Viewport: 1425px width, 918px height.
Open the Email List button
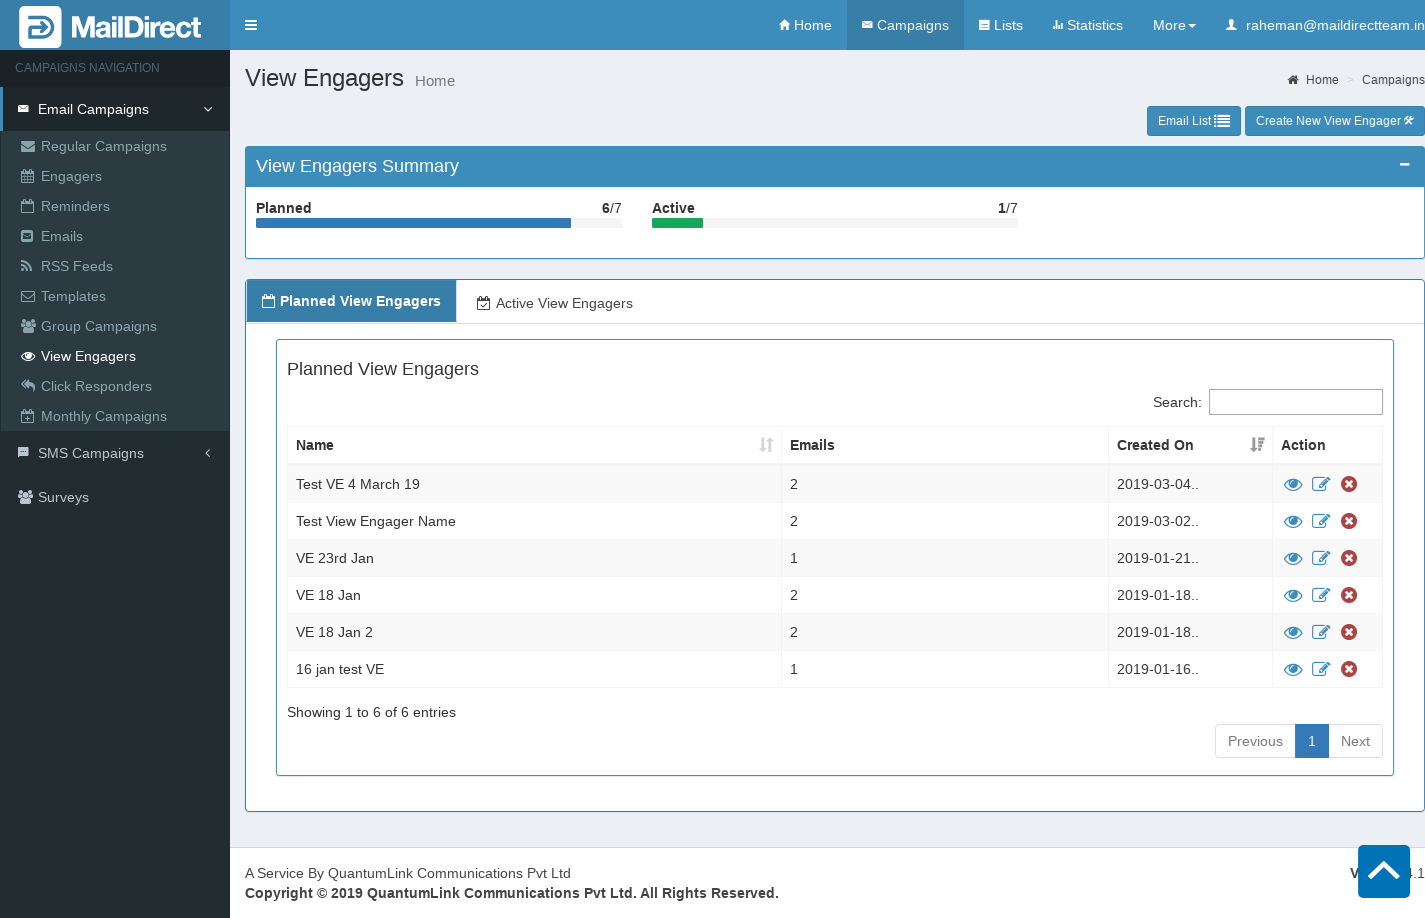coord(1193,121)
